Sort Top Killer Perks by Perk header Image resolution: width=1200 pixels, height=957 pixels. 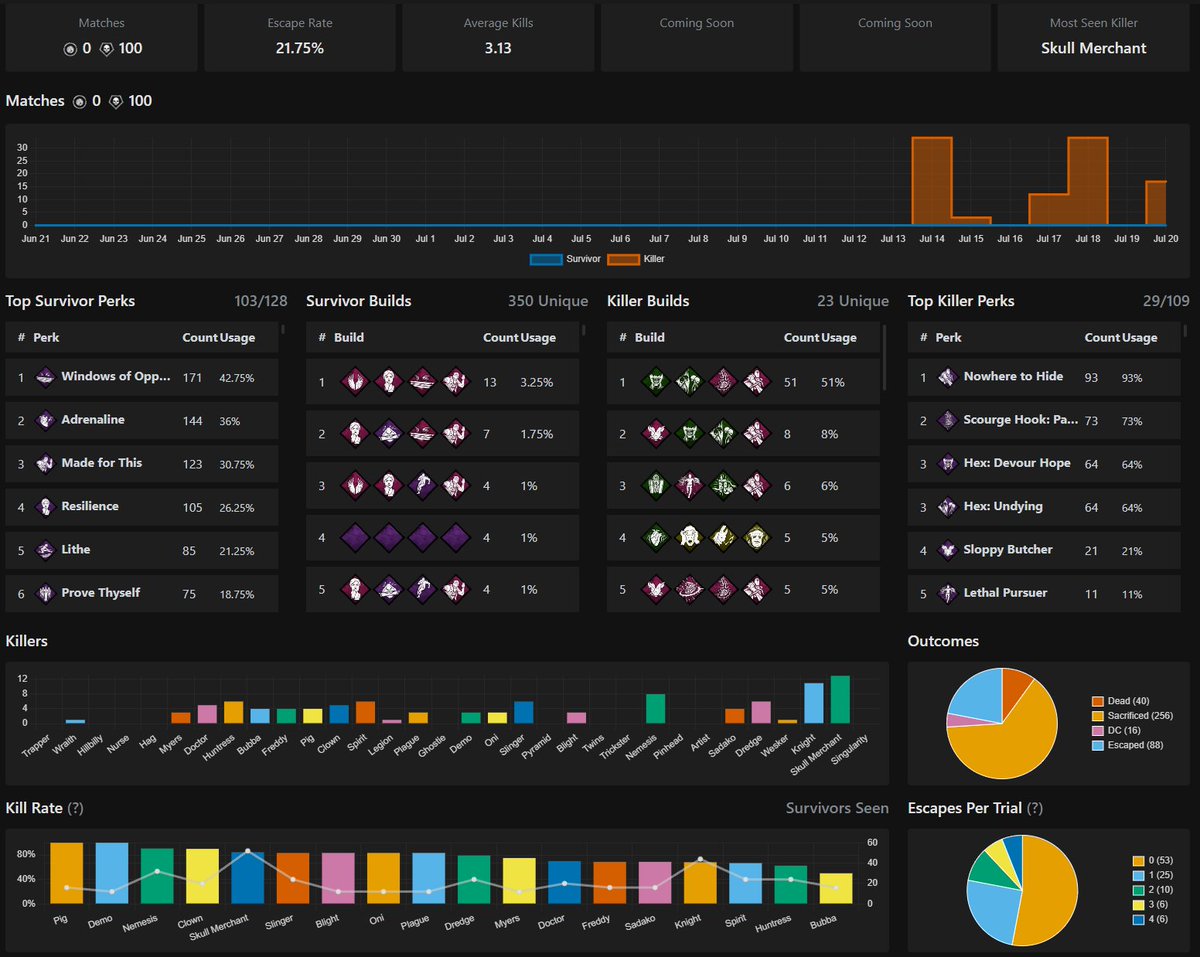pos(947,338)
